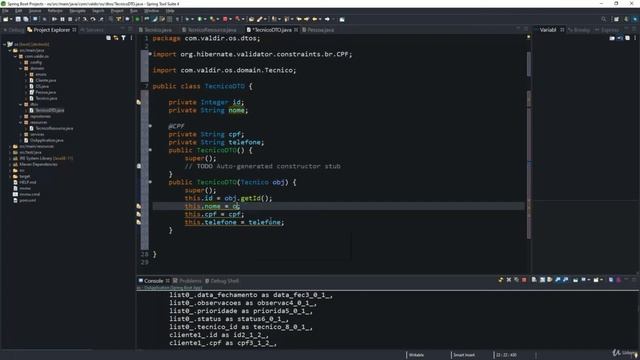Viewport: 640px width, 360px height.
Task: Open the Help menu
Action: point(170,11)
